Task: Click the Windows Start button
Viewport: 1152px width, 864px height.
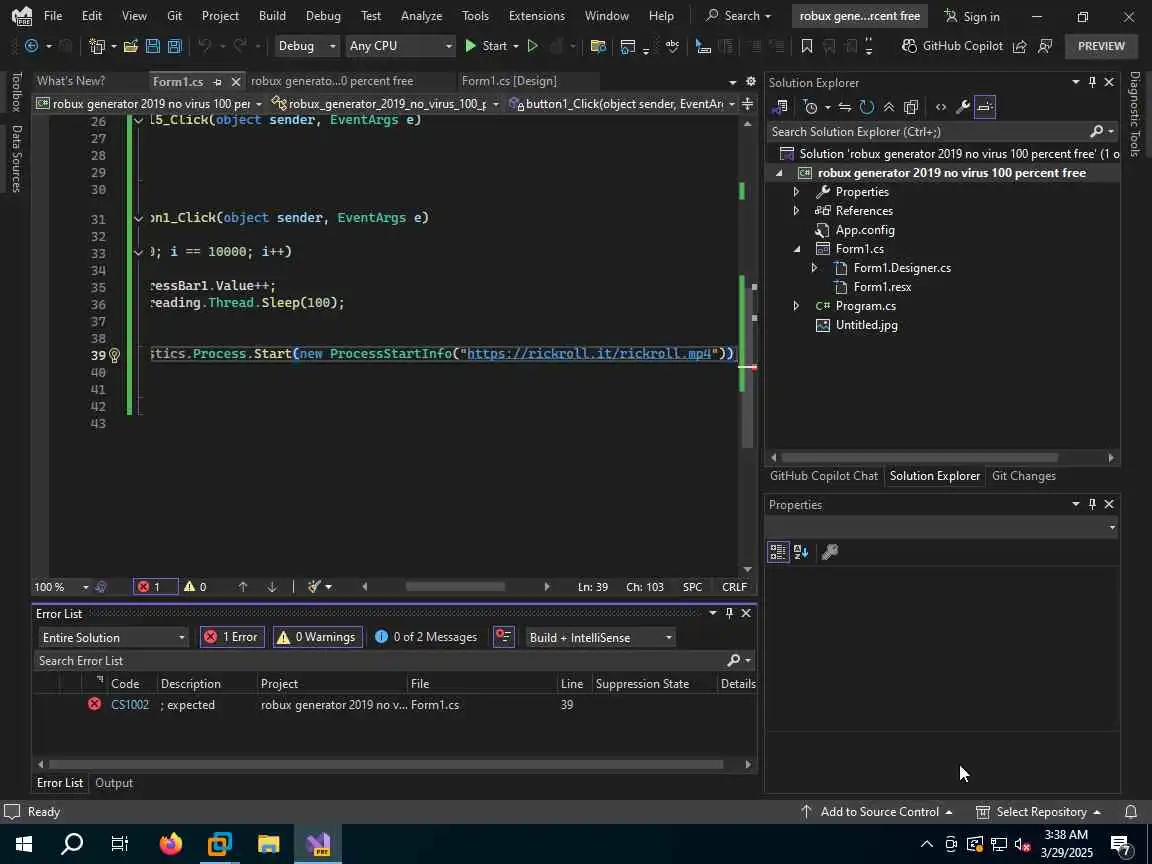Action: (23, 843)
